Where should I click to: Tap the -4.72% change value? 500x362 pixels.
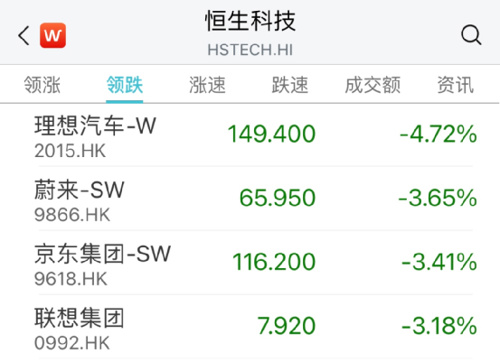438,134
